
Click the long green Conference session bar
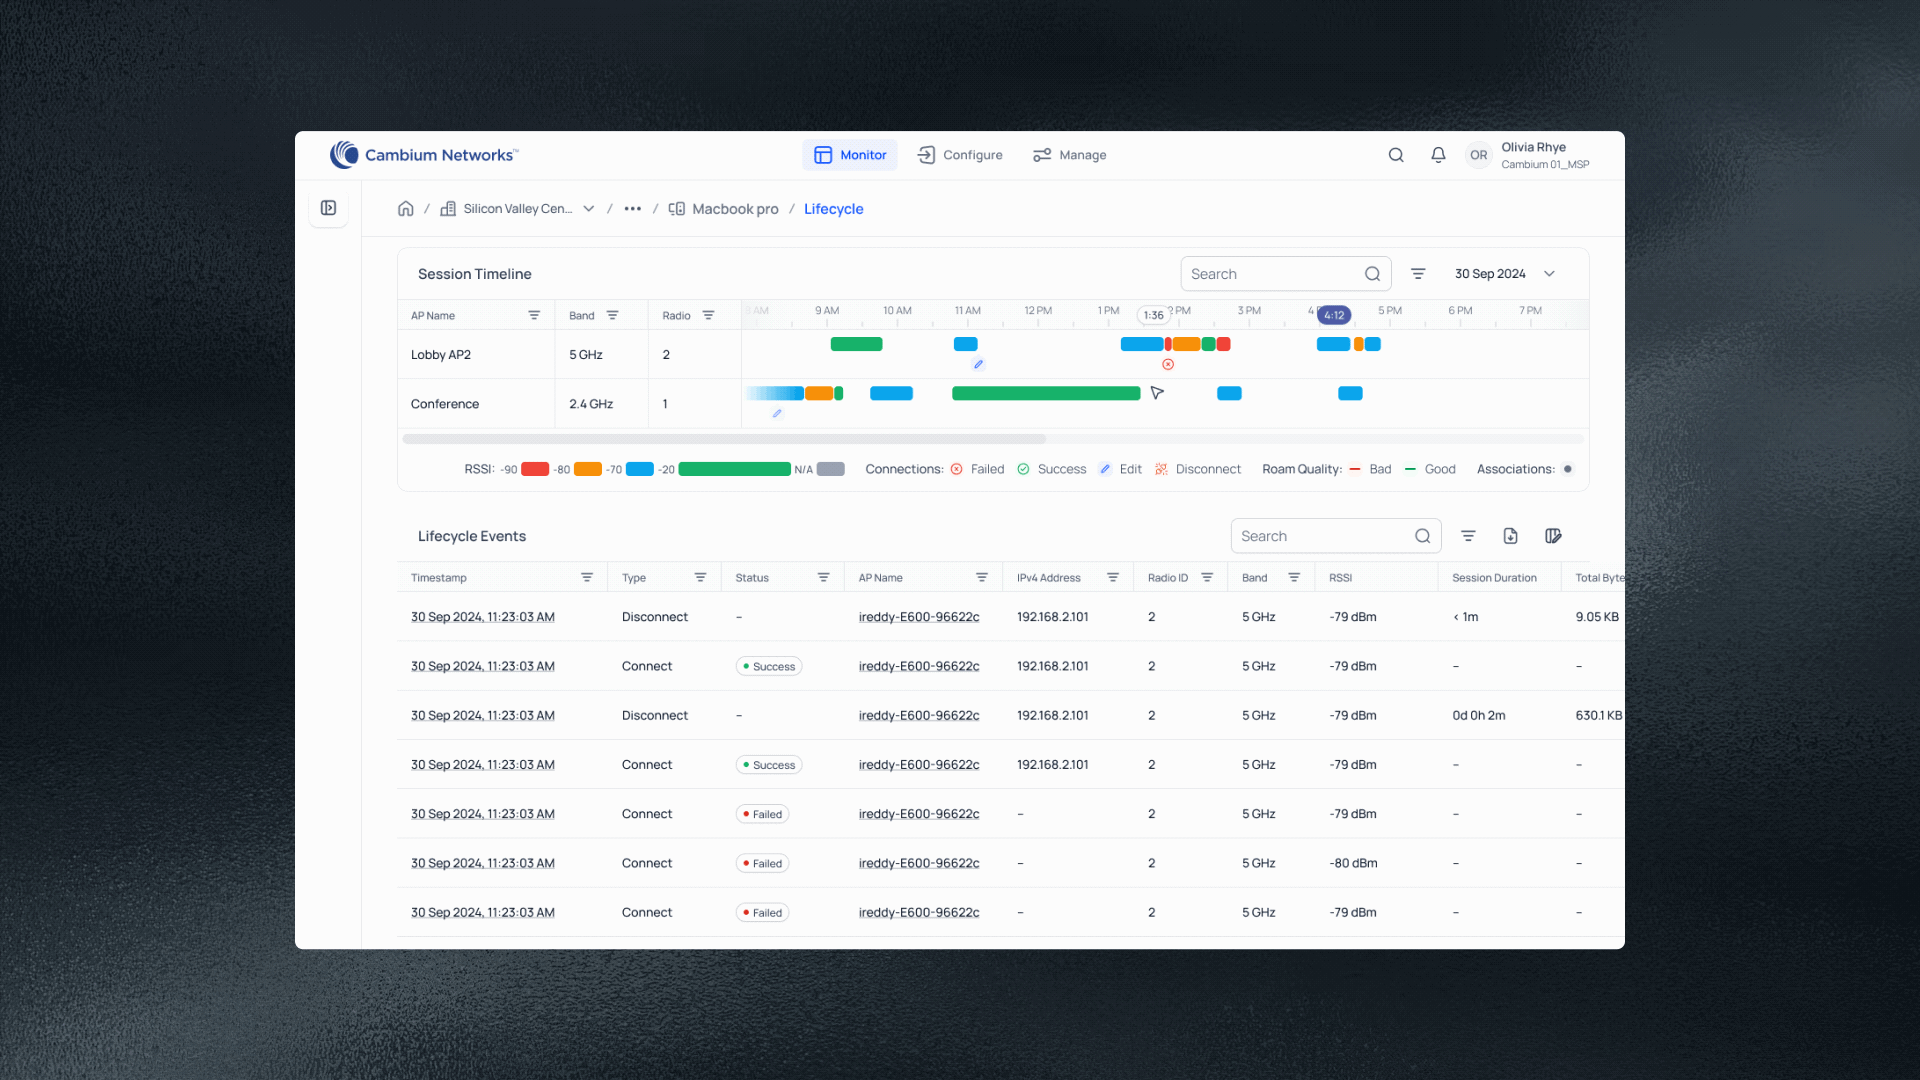1046,393
